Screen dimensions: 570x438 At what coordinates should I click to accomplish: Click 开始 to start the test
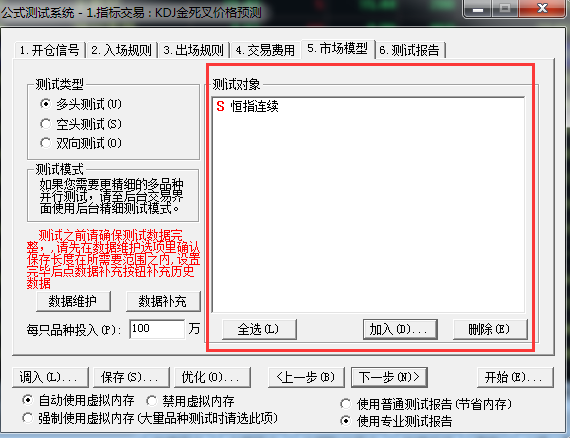(515, 377)
